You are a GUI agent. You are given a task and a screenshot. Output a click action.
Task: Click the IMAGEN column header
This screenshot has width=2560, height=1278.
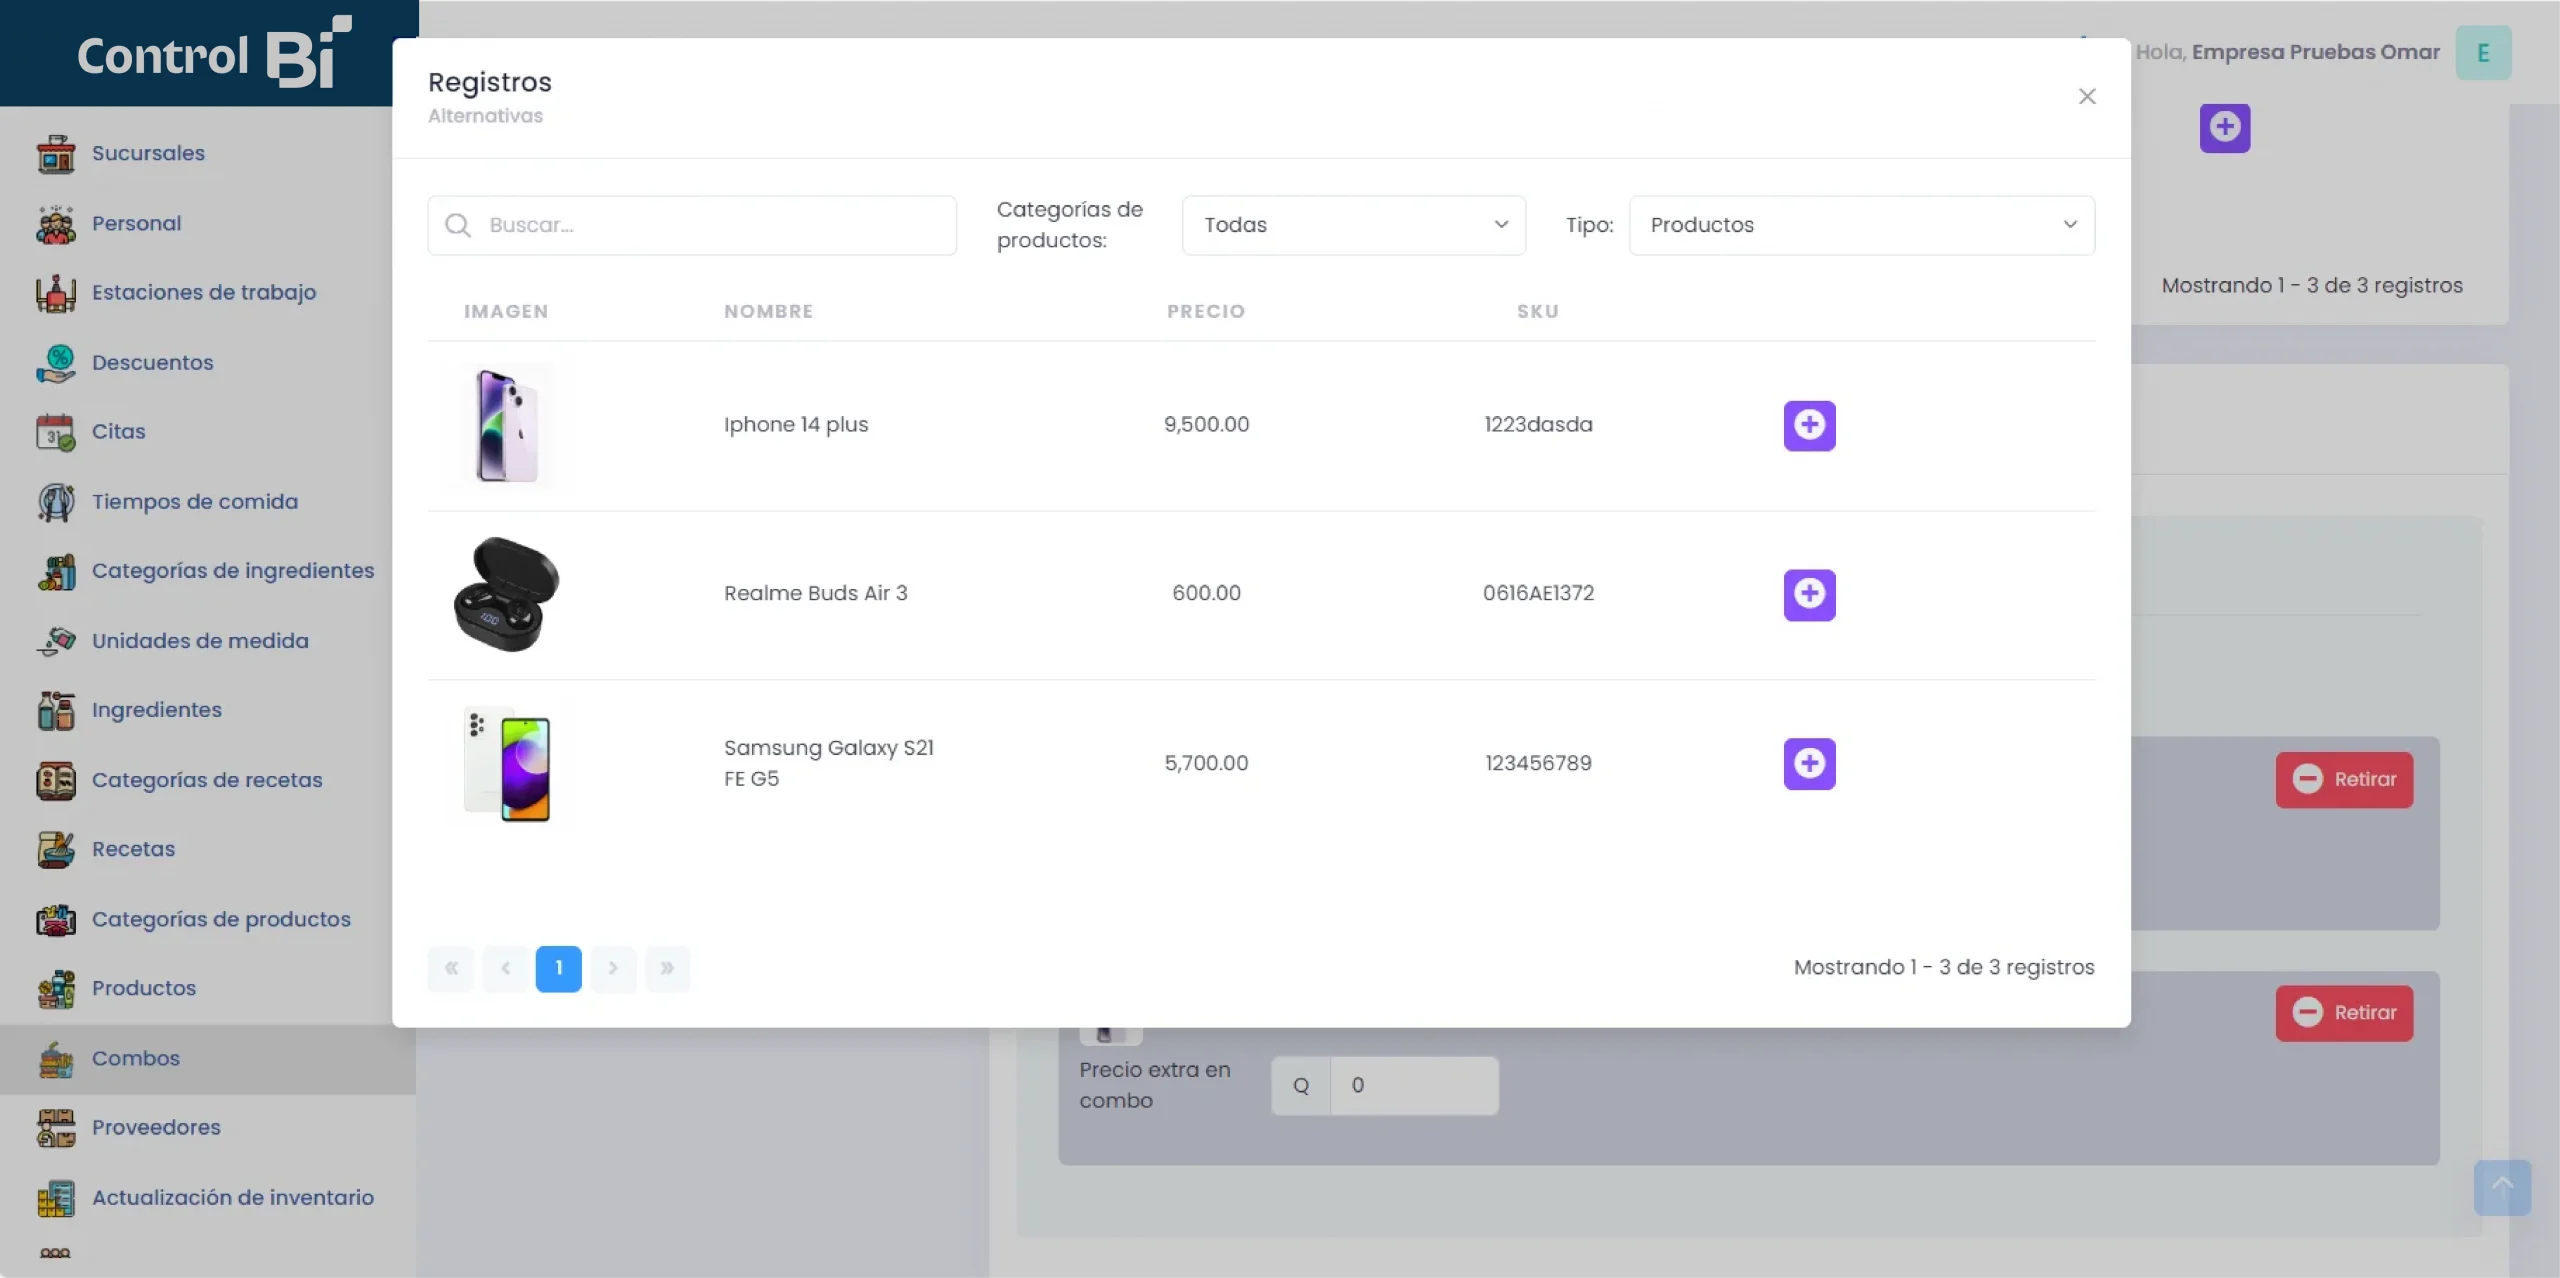pos(506,311)
